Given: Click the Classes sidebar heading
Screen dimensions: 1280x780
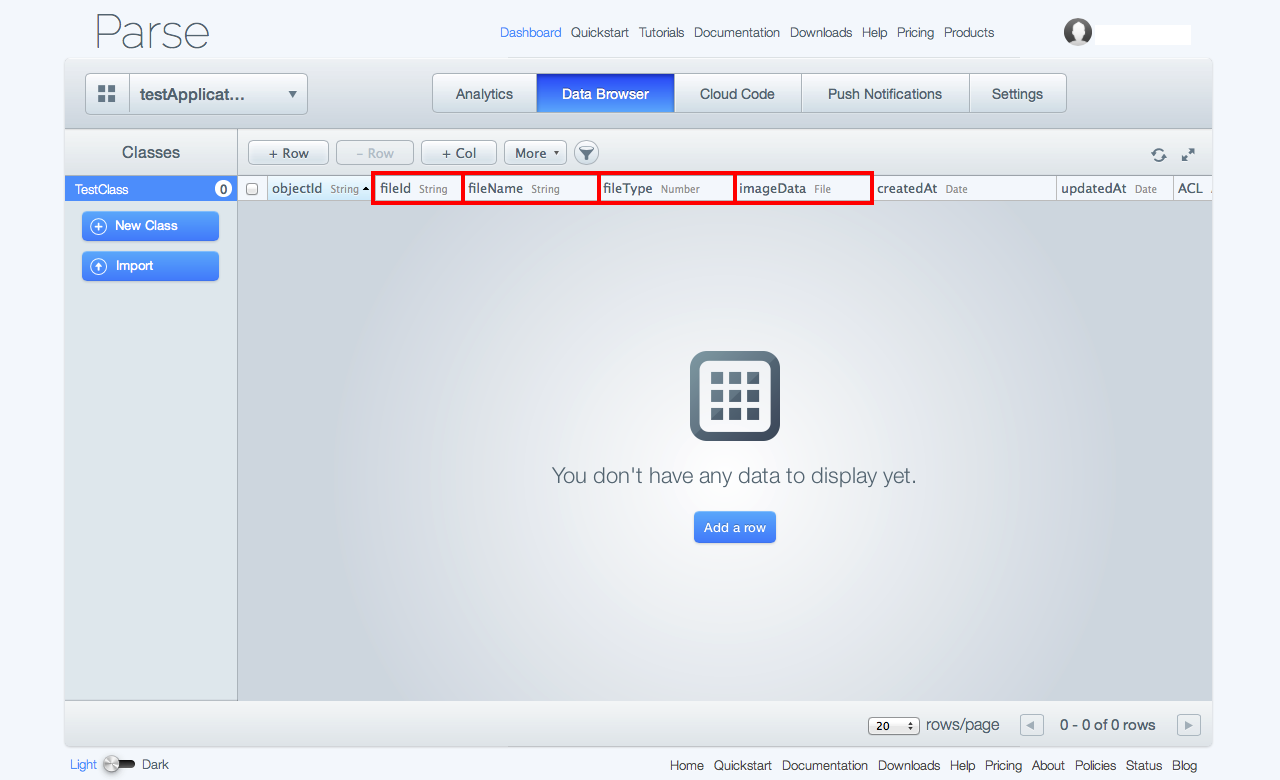Looking at the screenshot, I should point(151,152).
